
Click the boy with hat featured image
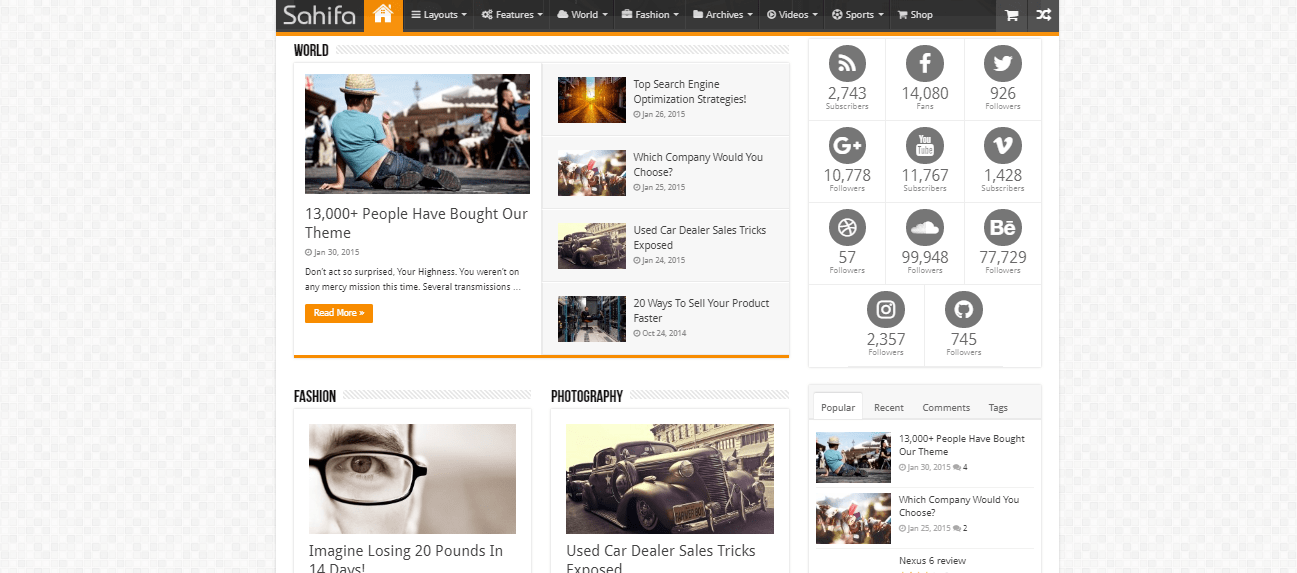coord(417,134)
